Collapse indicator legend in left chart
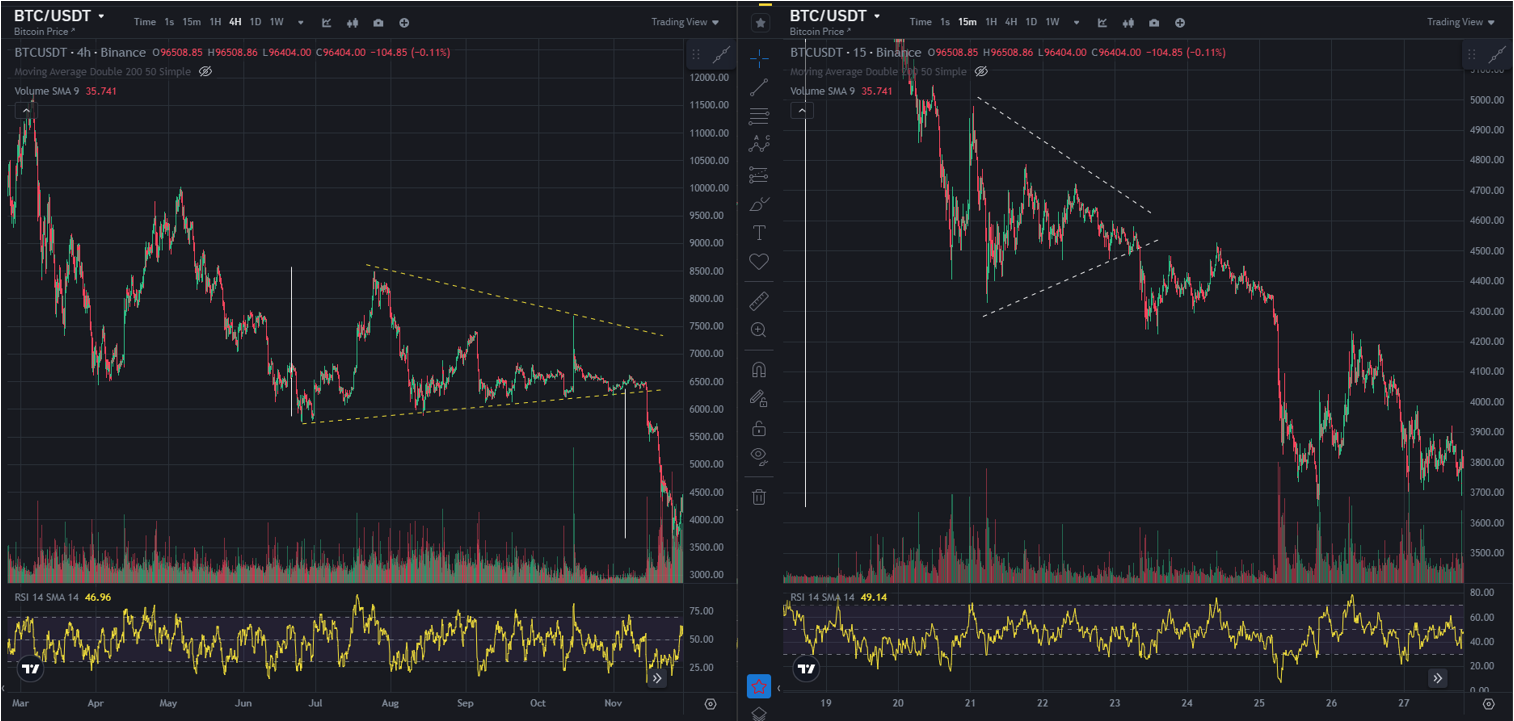This screenshot has height=721, width=1514. pyautogui.click(x=27, y=111)
